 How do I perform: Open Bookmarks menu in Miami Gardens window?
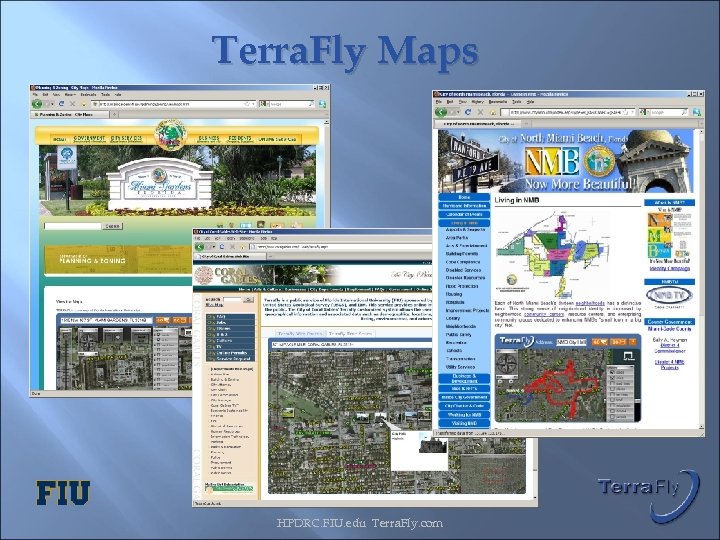point(88,95)
